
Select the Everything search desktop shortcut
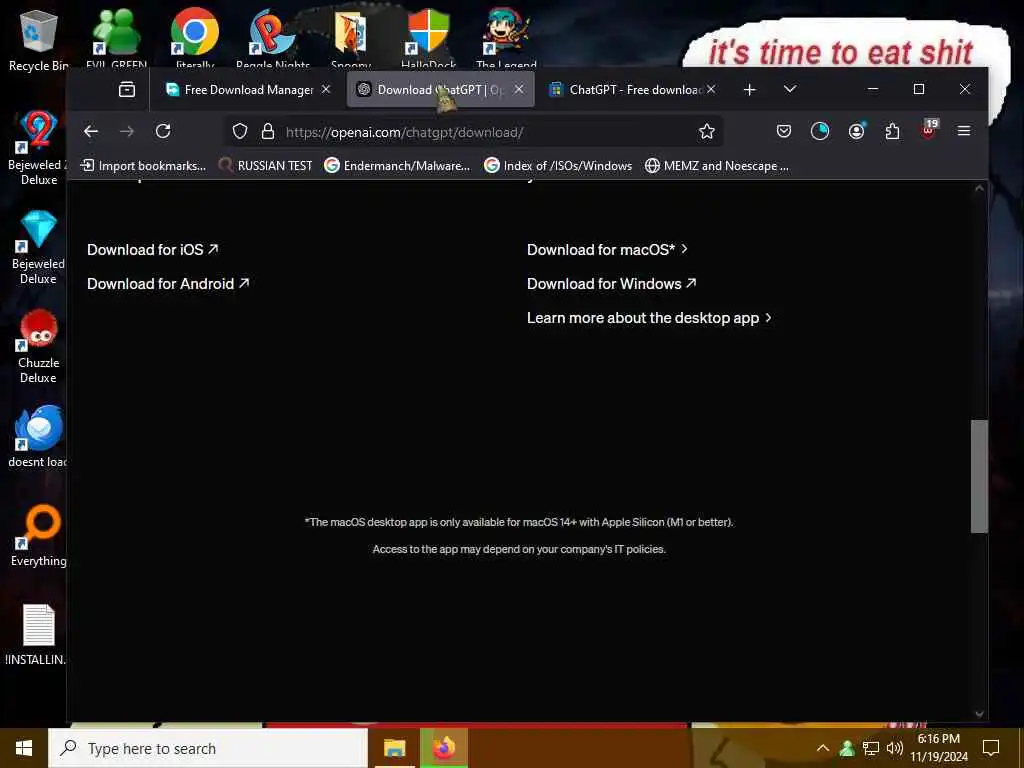click(x=39, y=536)
